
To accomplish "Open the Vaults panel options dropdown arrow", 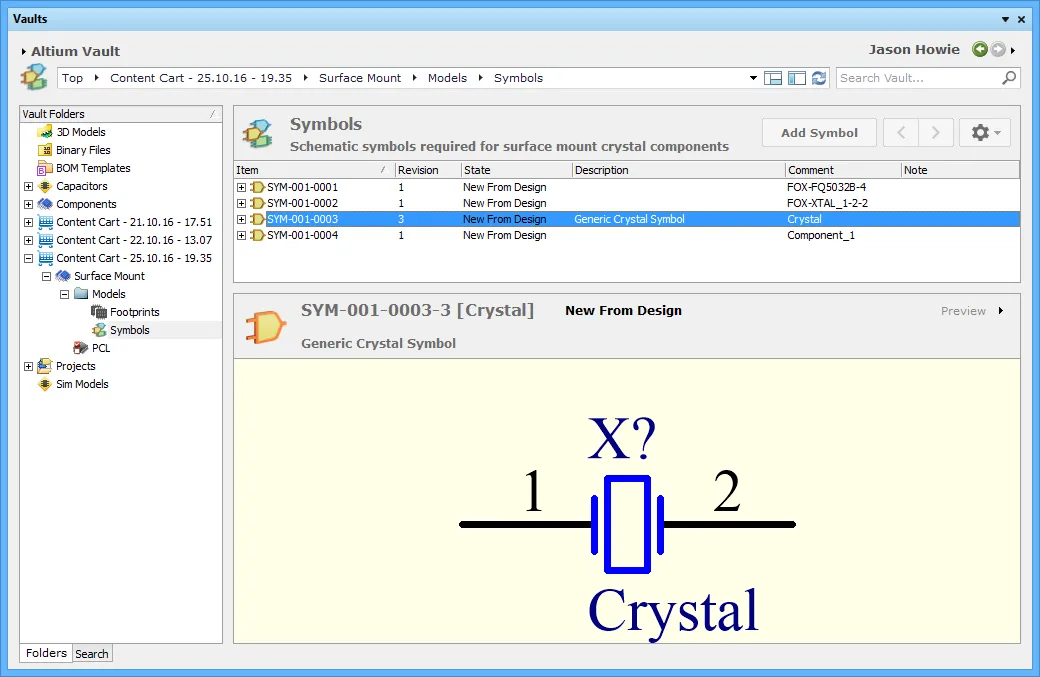I will point(1006,19).
